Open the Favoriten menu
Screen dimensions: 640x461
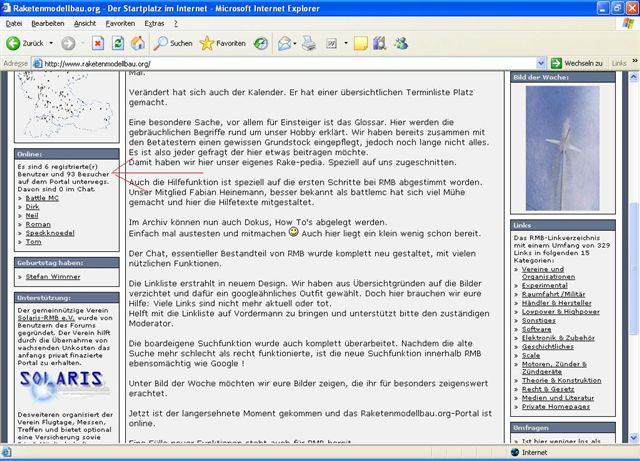120,22
